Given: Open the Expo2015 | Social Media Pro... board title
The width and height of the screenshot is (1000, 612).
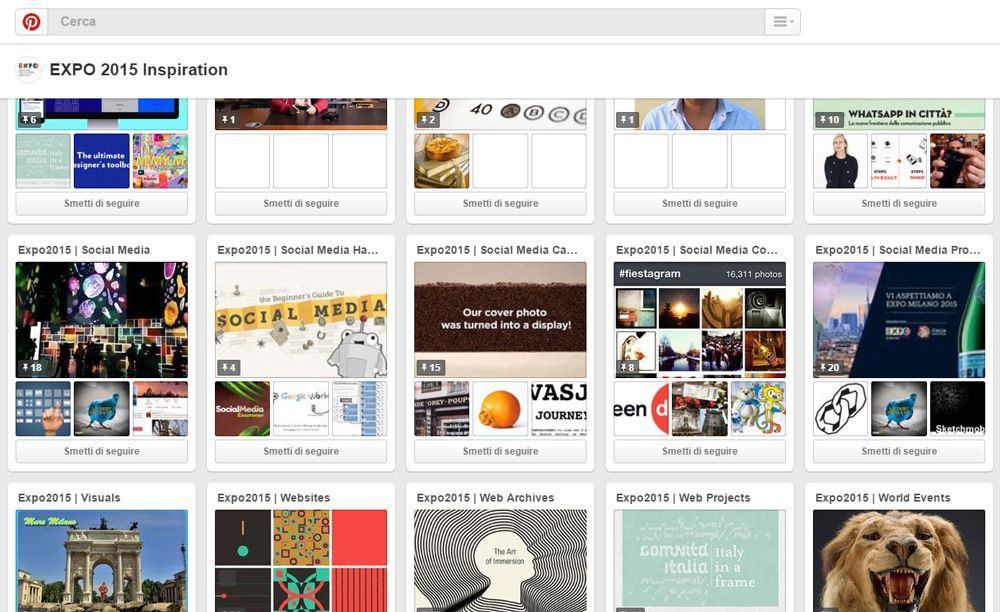Looking at the screenshot, I should point(898,250).
